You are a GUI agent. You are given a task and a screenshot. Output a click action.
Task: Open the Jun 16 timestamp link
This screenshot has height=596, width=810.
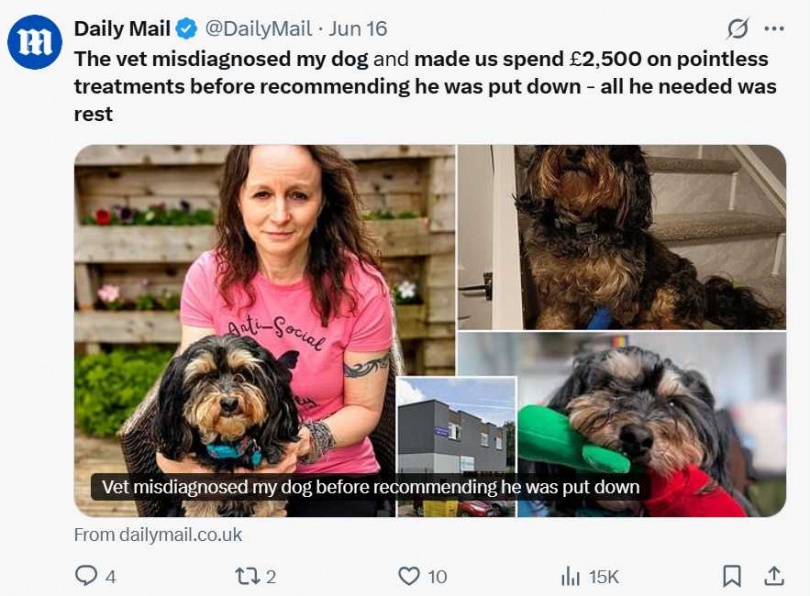pyautogui.click(x=357, y=29)
